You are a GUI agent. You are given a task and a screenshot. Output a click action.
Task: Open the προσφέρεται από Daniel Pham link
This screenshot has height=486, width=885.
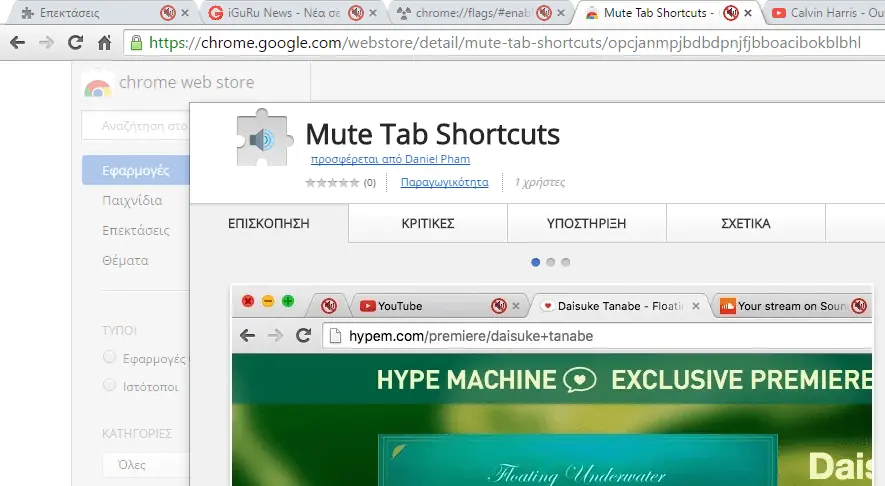point(390,159)
